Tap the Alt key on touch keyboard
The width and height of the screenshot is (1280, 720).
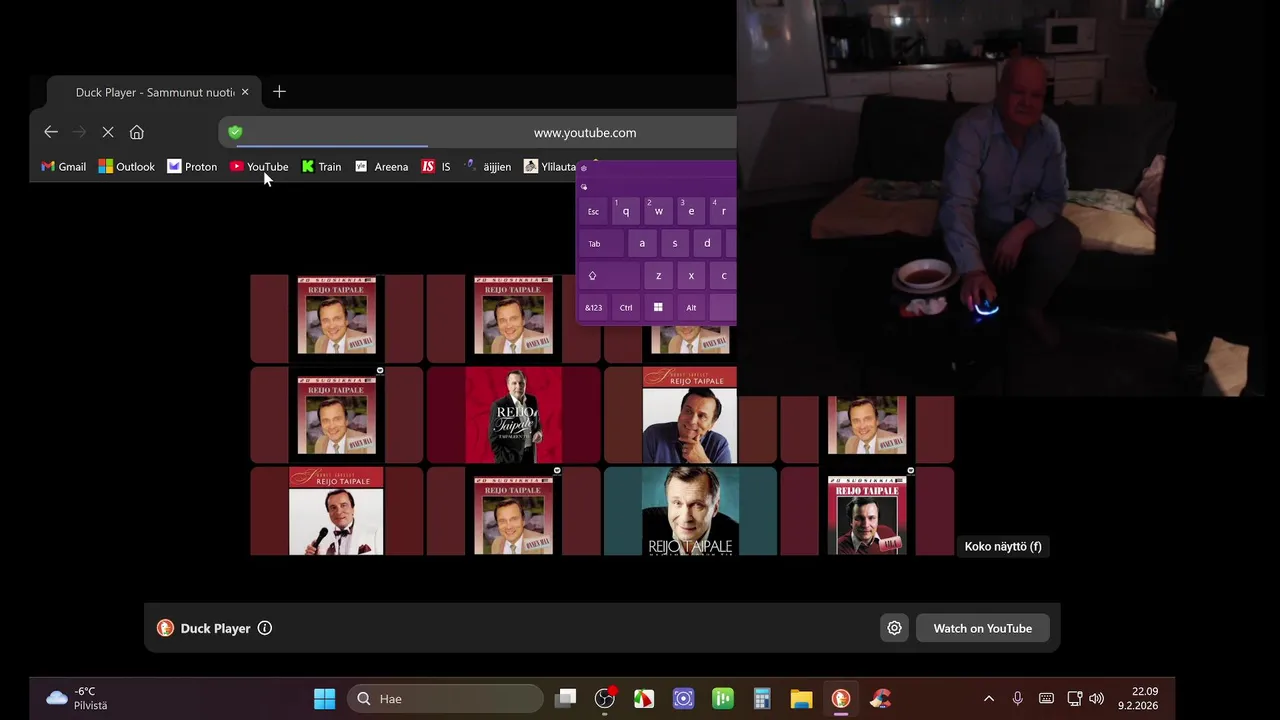691,307
